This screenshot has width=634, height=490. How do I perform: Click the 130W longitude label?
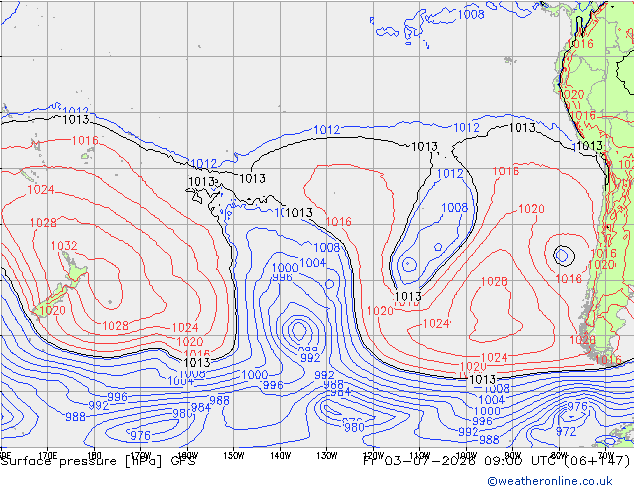327,456
